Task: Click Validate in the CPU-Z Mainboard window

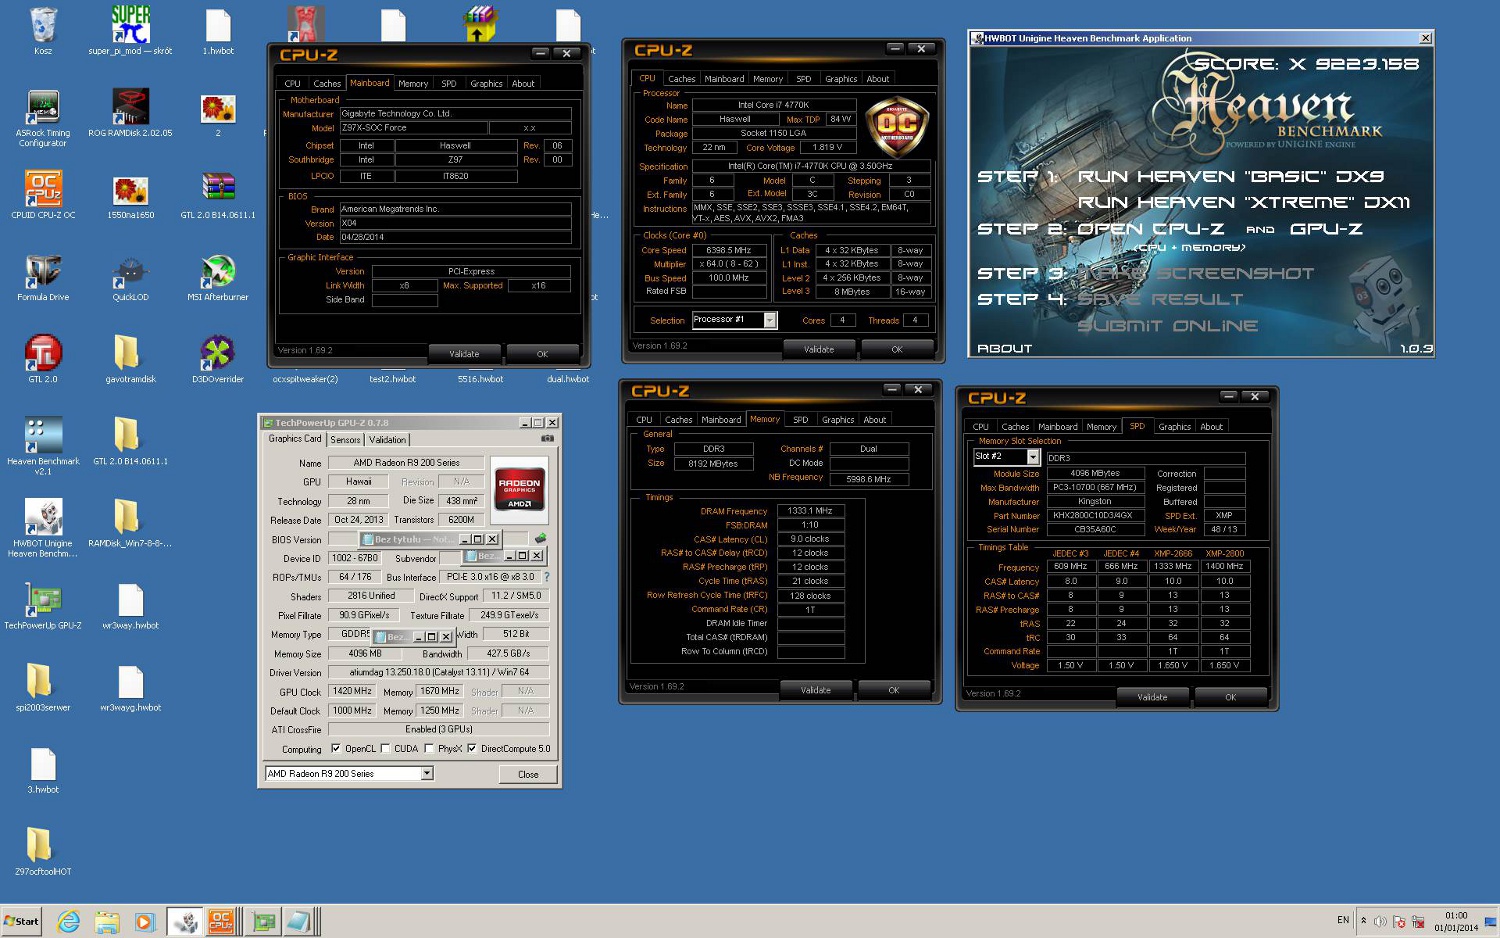Action: pos(464,353)
